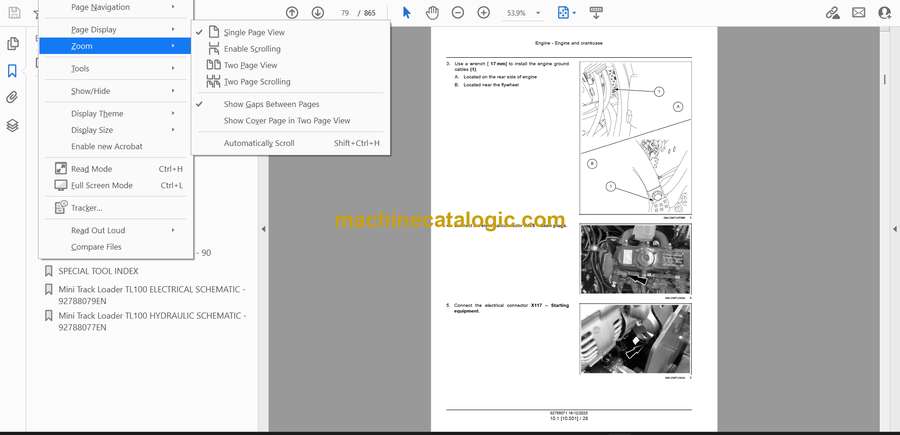Screen dimensions: 900x435
Task: Click the Full Screen Mode monitor icon
Action: [61, 185]
